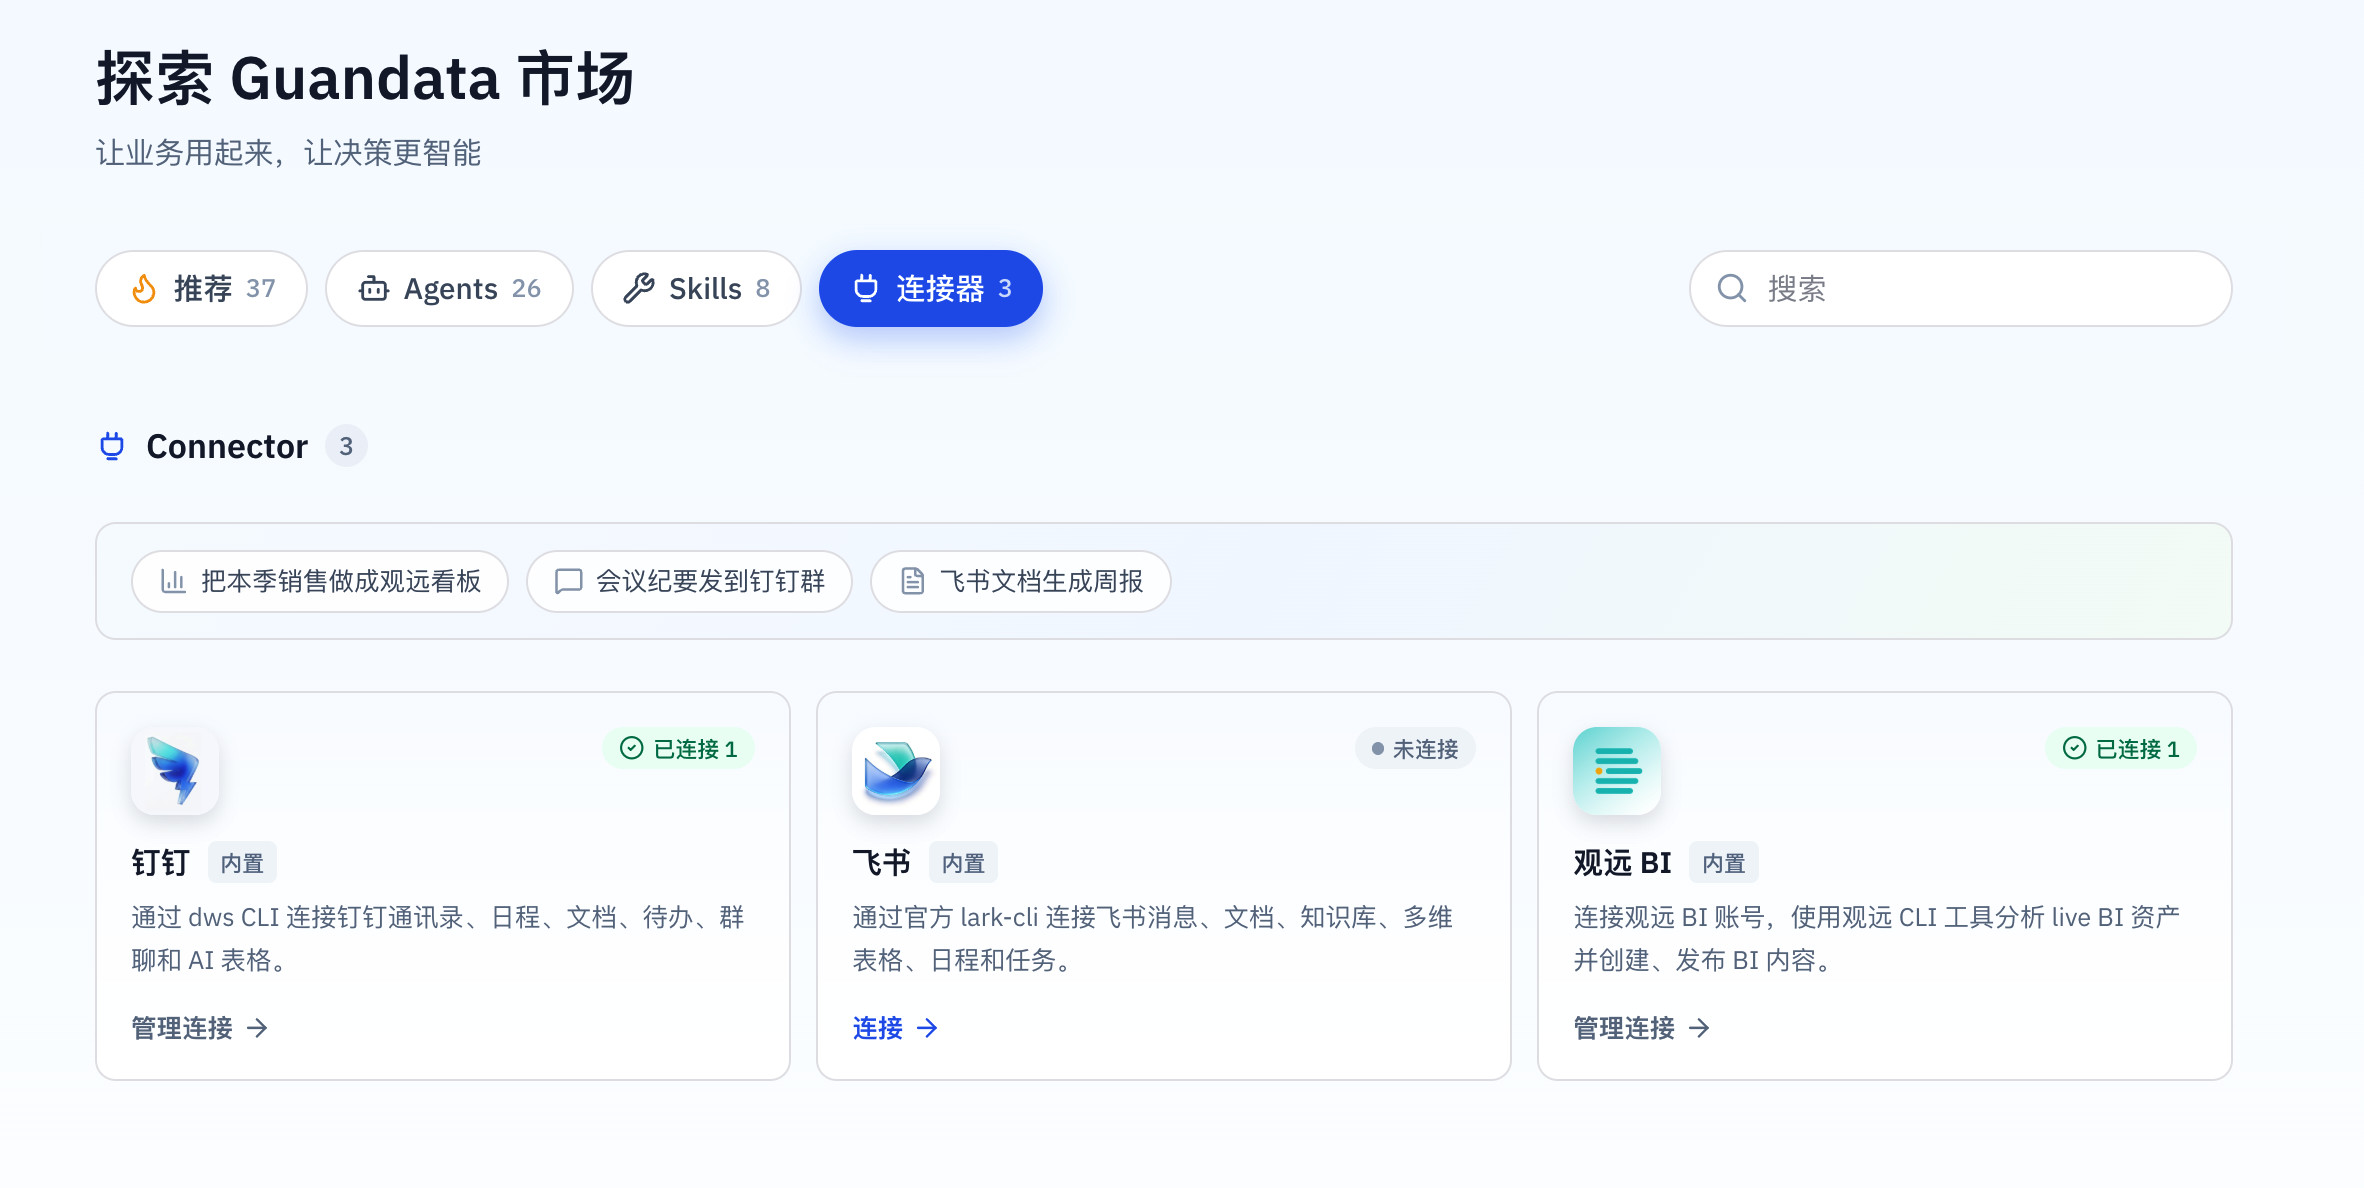Click arrow icon next to 钉钉 管理连接

257,1028
